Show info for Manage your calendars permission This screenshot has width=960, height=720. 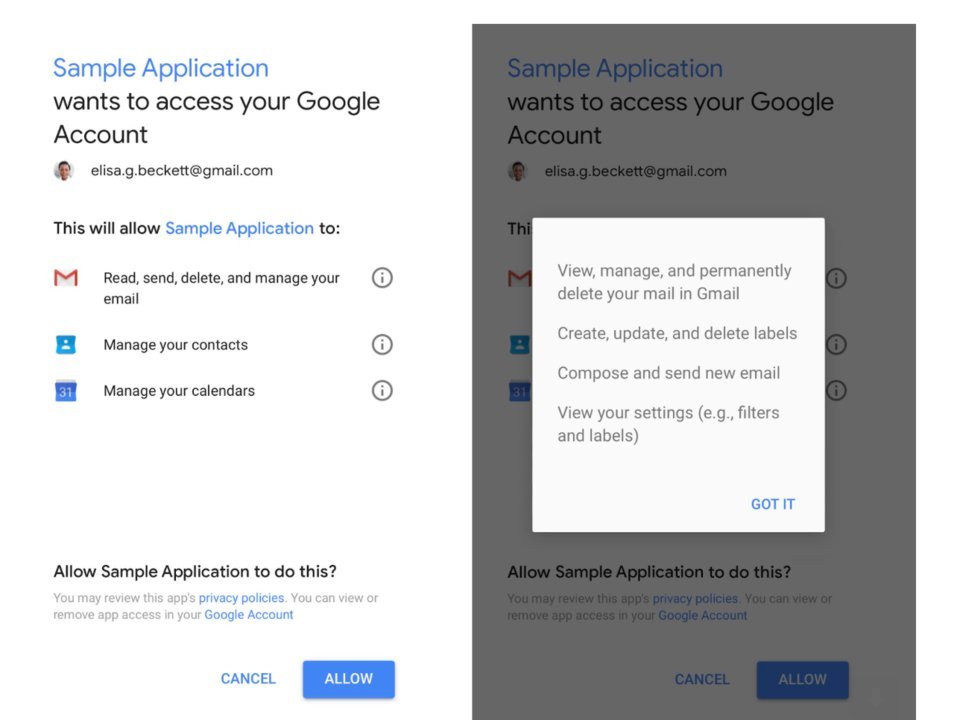click(x=382, y=391)
